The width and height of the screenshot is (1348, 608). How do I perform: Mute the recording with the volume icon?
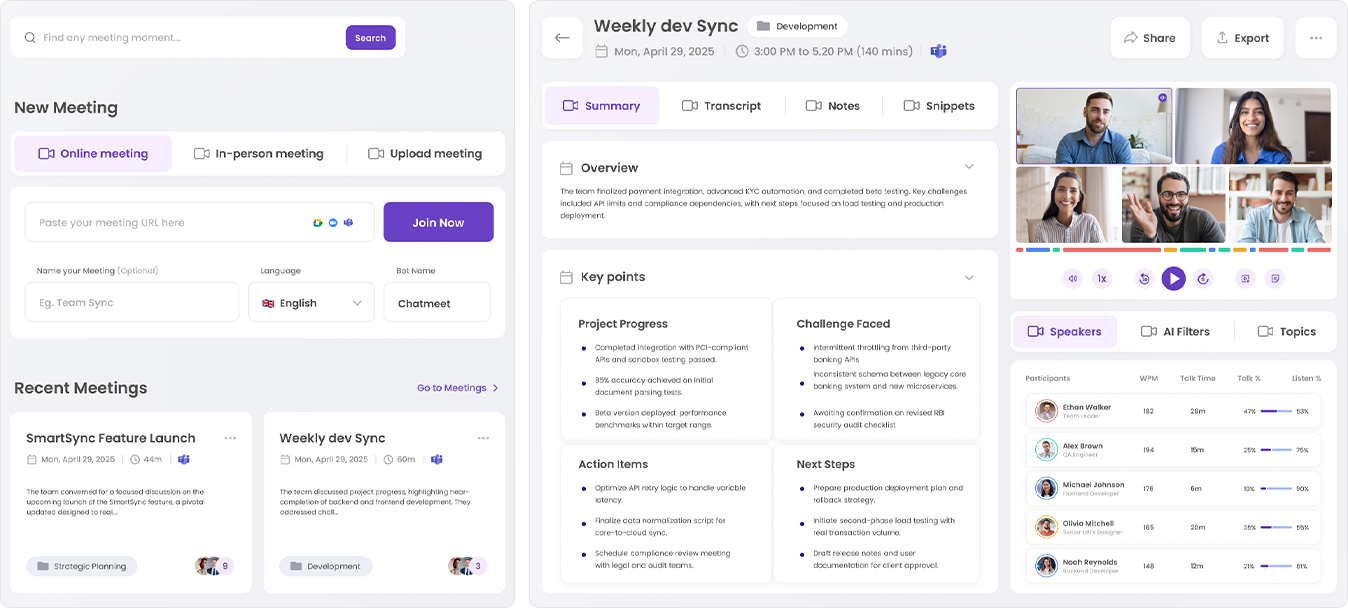pyautogui.click(x=1073, y=279)
